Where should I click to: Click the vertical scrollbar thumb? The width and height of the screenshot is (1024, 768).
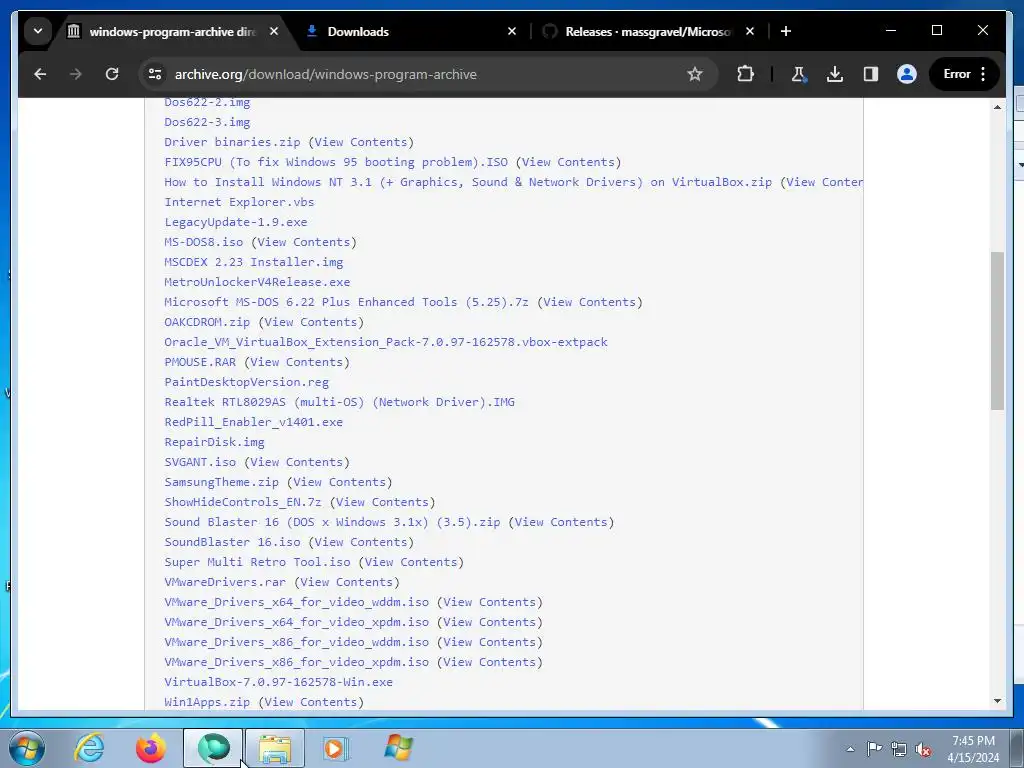(997, 330)
